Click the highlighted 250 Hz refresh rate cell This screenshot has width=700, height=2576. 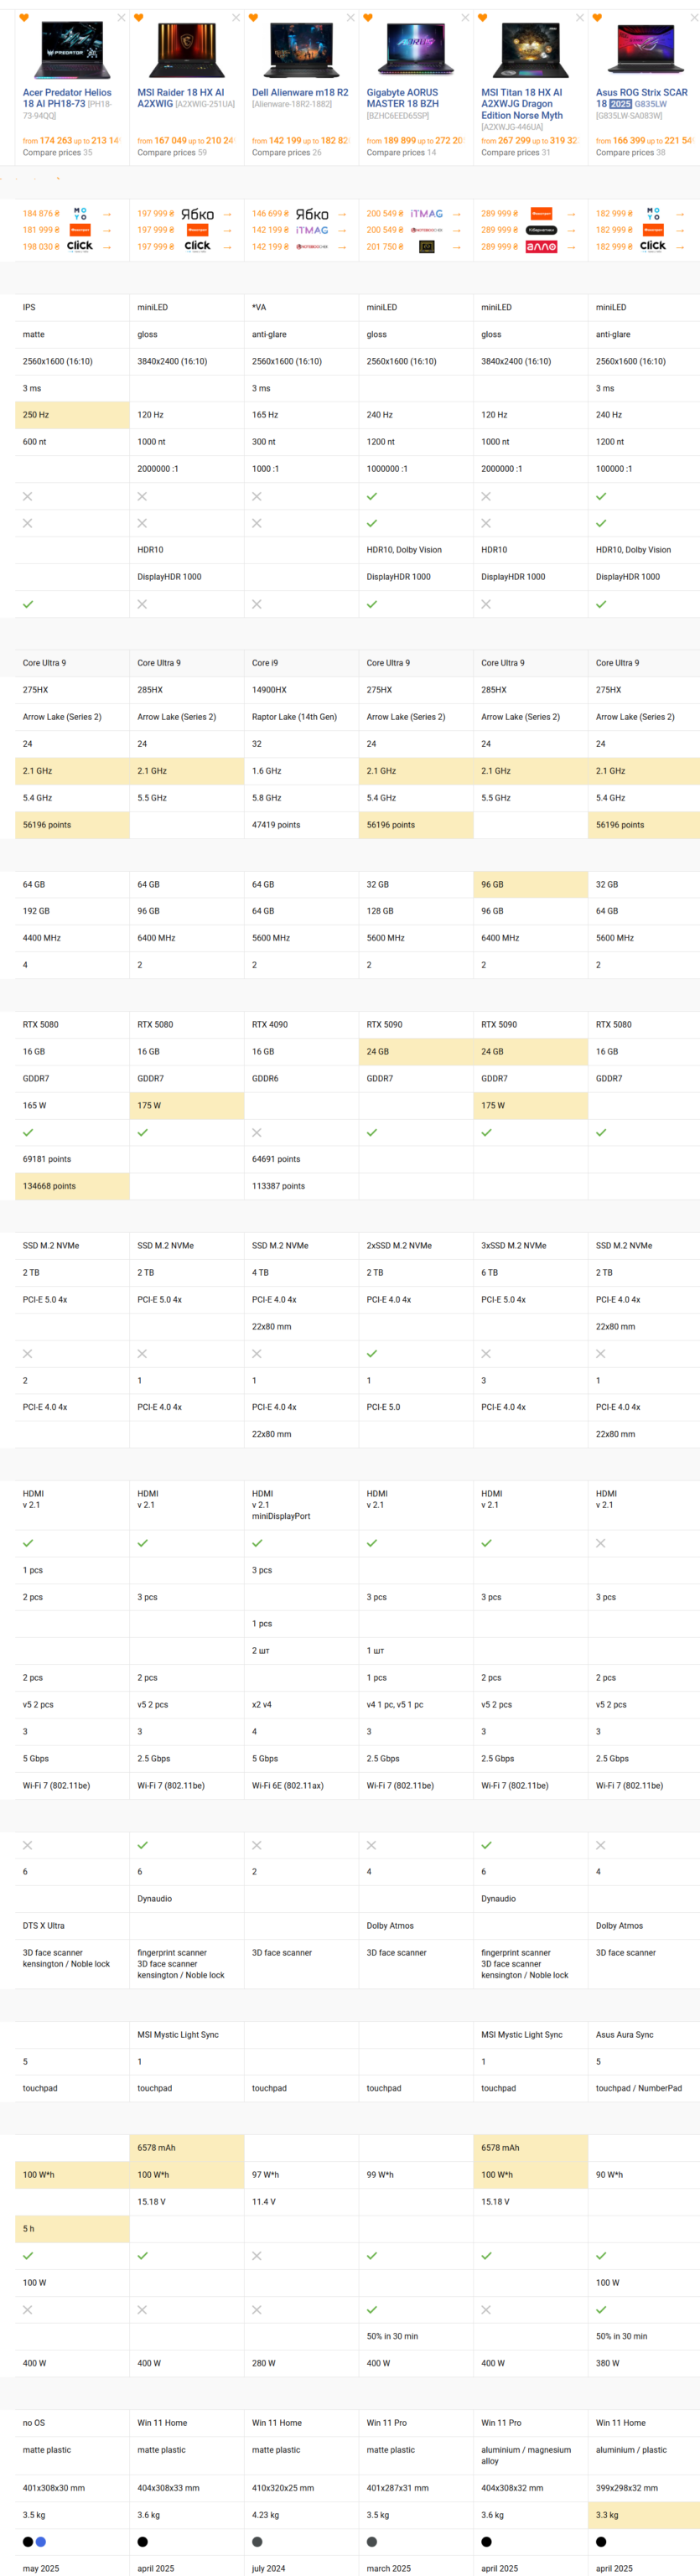click(x=72, y=415)
